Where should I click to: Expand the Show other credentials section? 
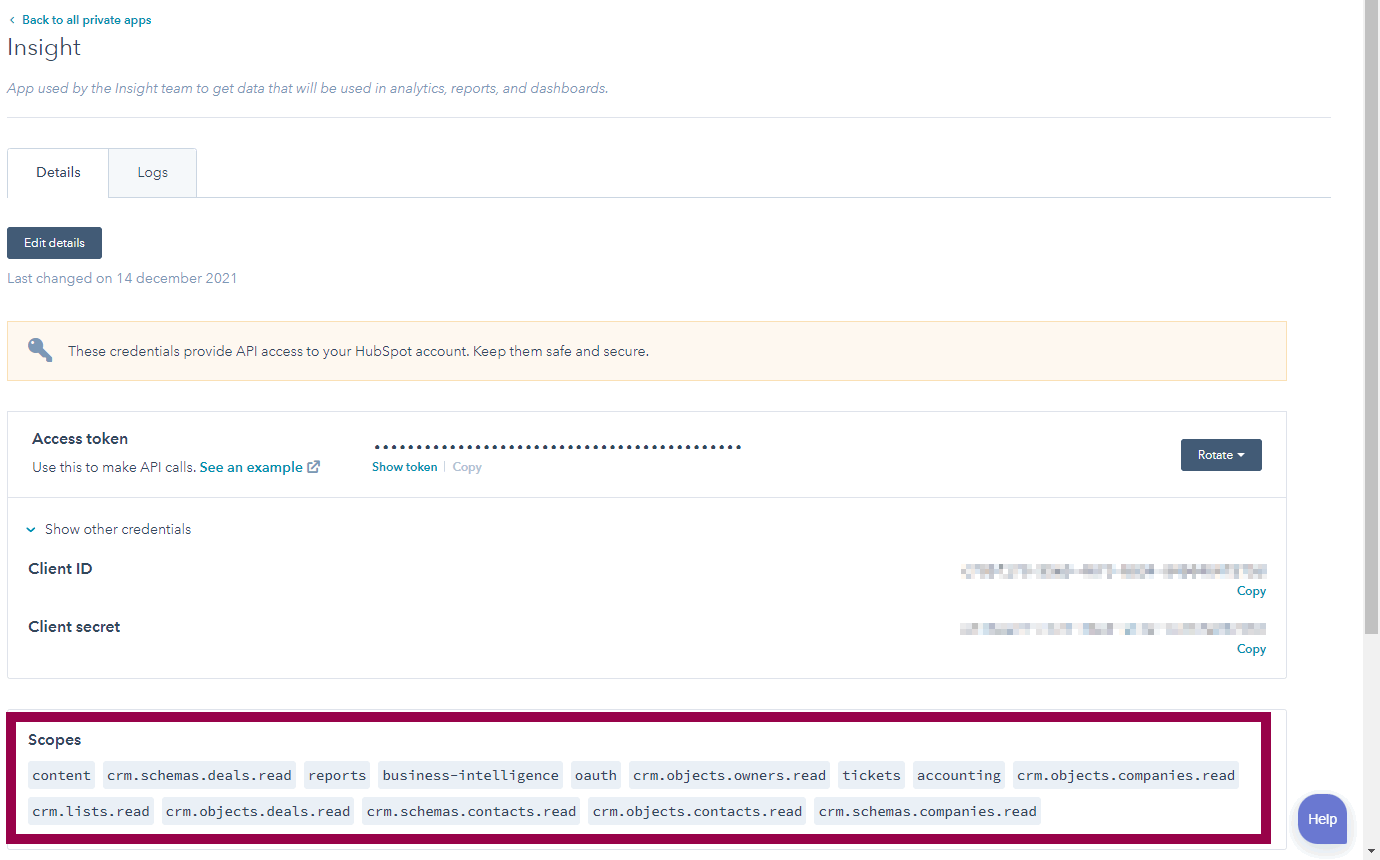point(118,529)
